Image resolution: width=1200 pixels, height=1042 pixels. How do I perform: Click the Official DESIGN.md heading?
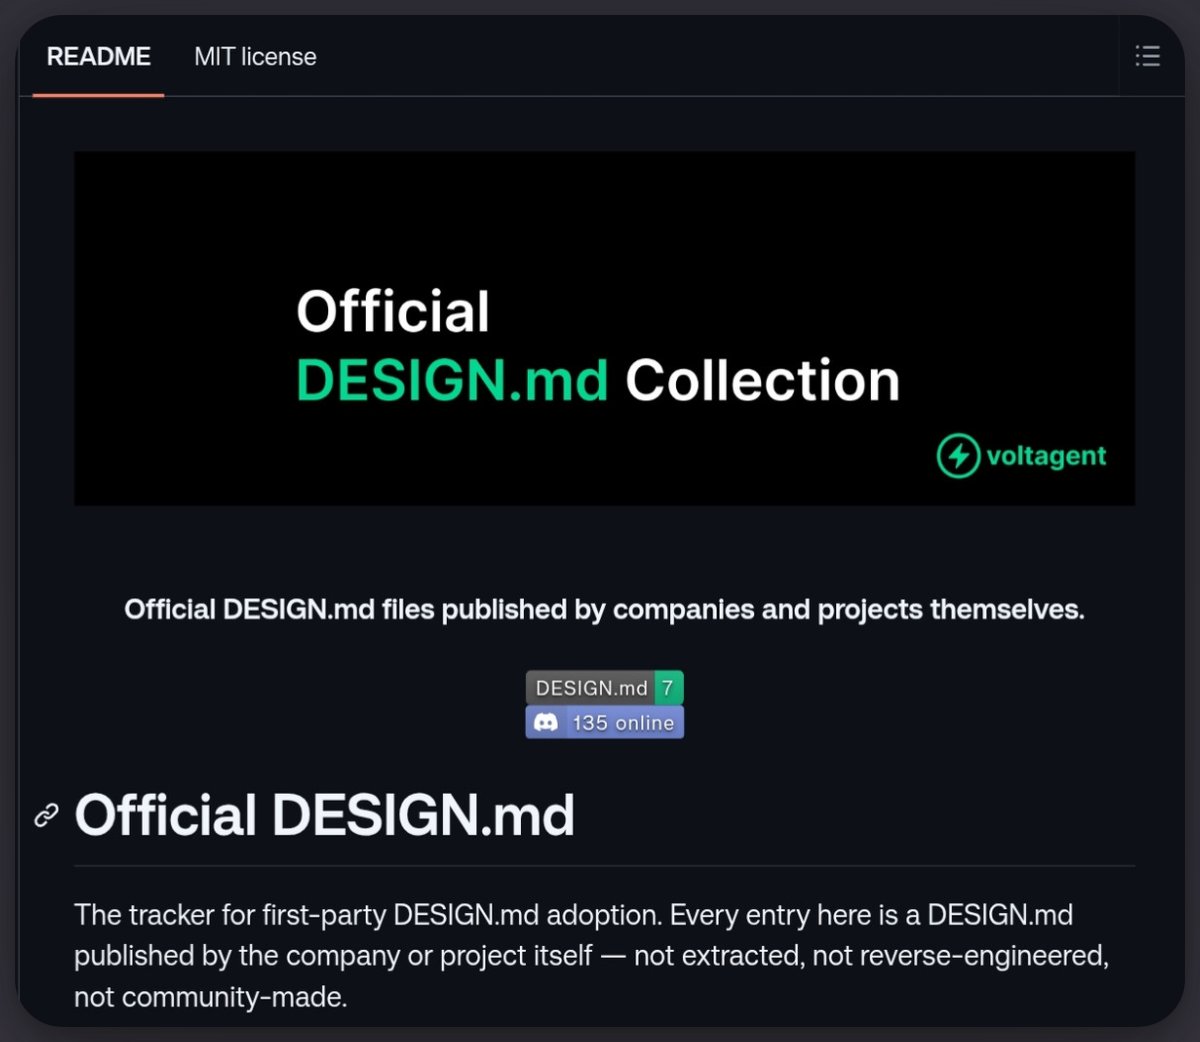coord(324,815)
